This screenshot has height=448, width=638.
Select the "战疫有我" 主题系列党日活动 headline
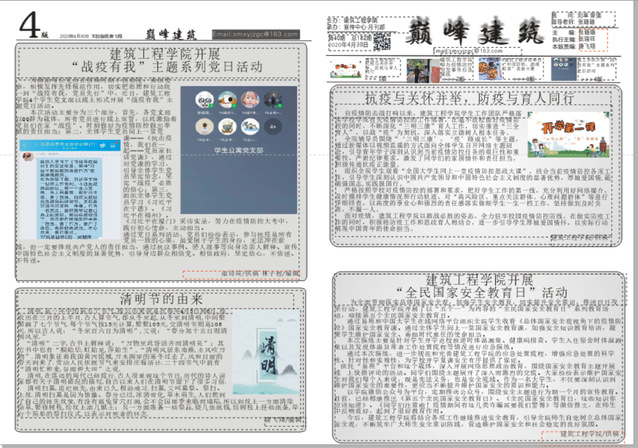tap(163, 62)
